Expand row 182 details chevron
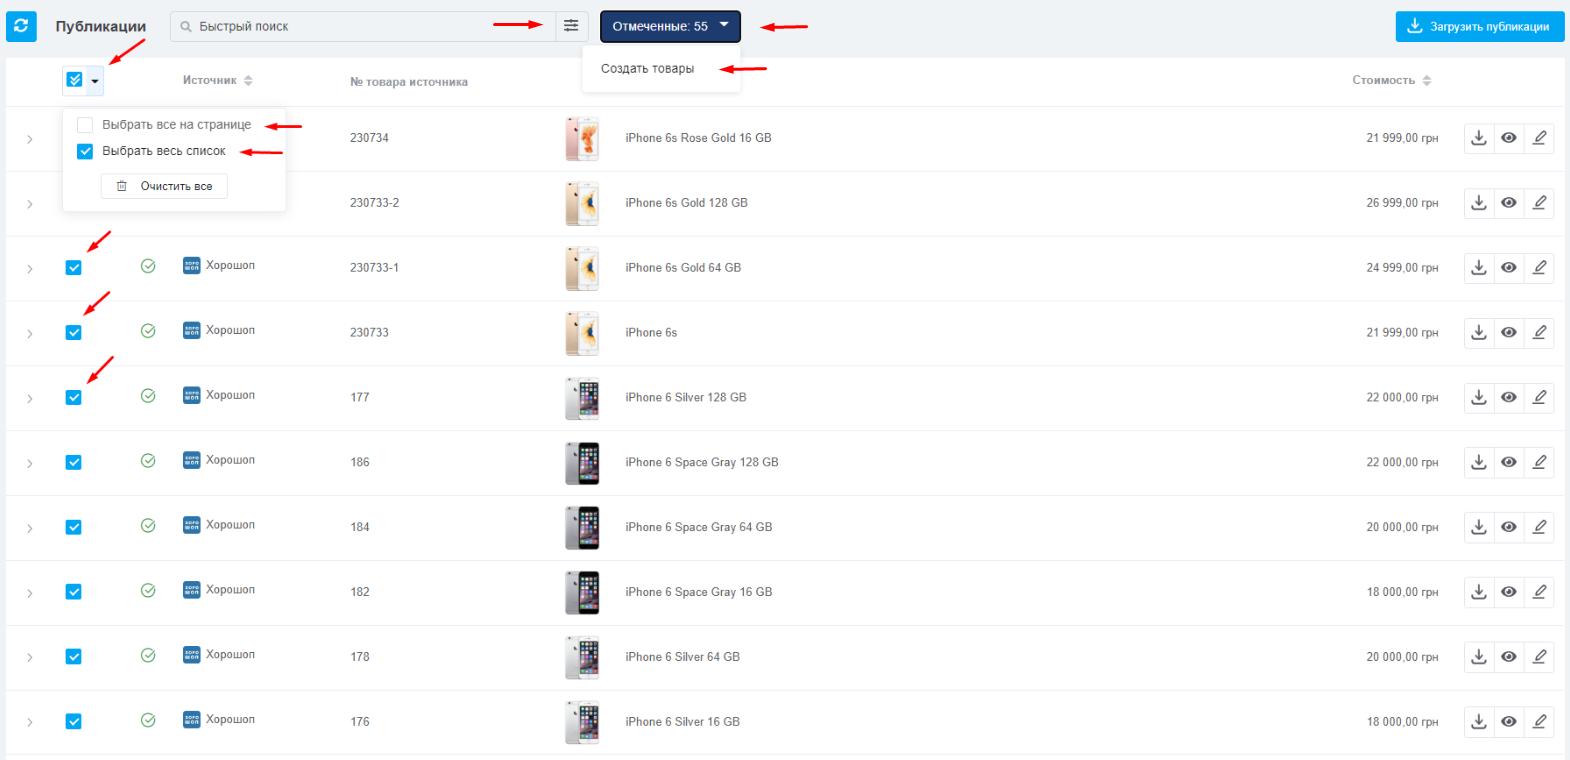This screenshot has height=760, width=1570. click(30, 593)
